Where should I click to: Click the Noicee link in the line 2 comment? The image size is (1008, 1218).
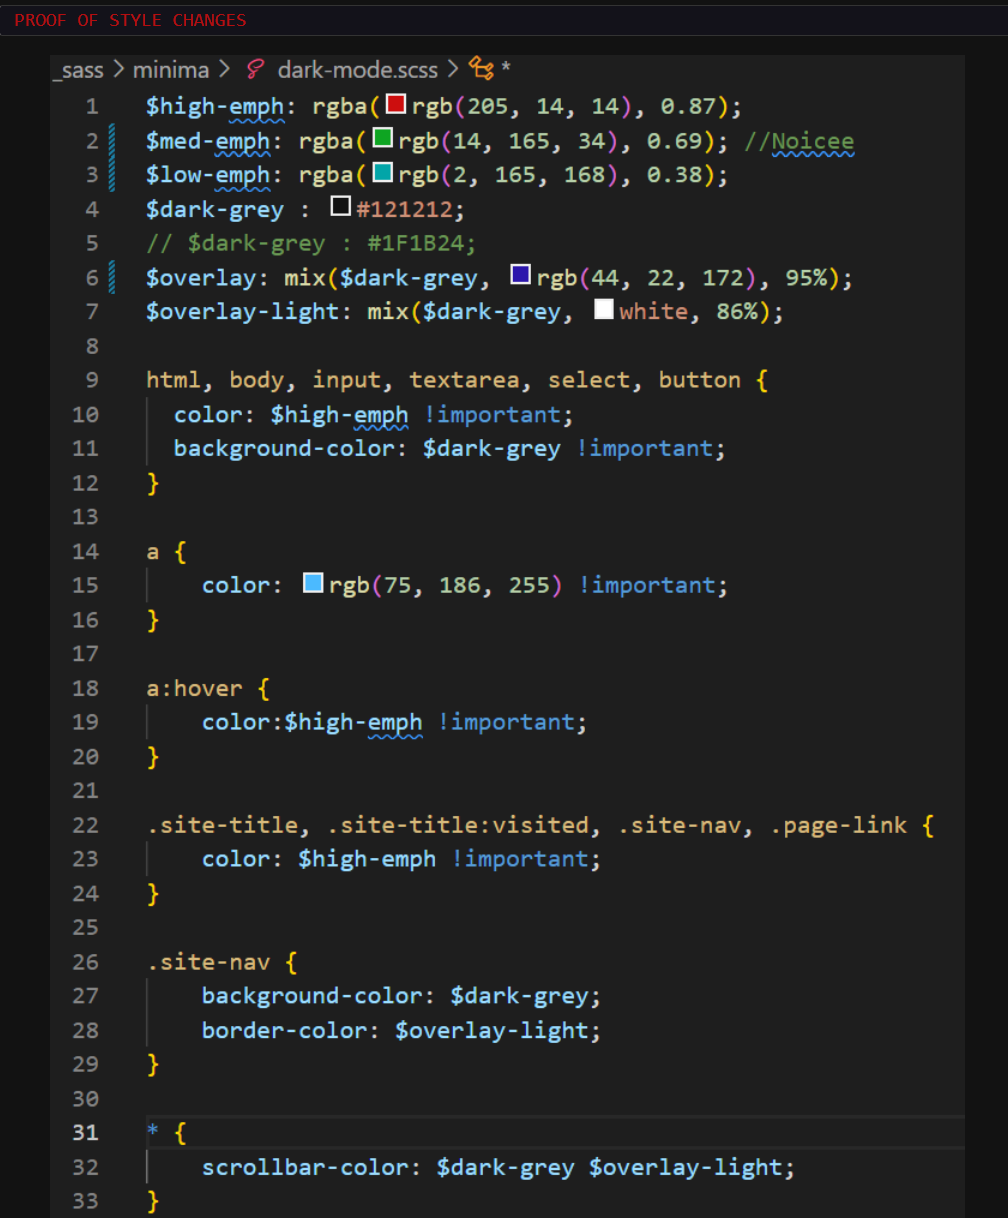click(812, 139)
